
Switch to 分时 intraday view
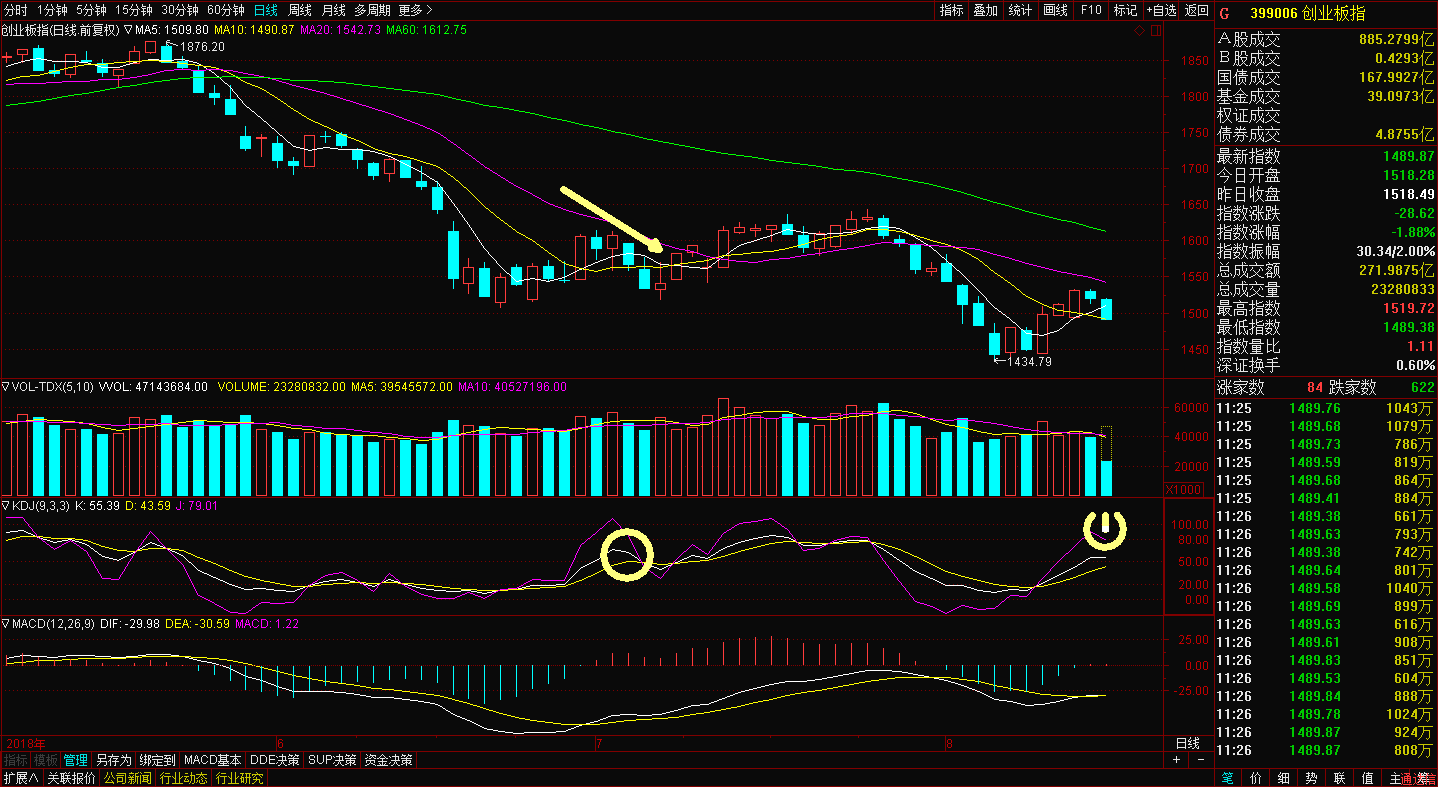[16, 10]
